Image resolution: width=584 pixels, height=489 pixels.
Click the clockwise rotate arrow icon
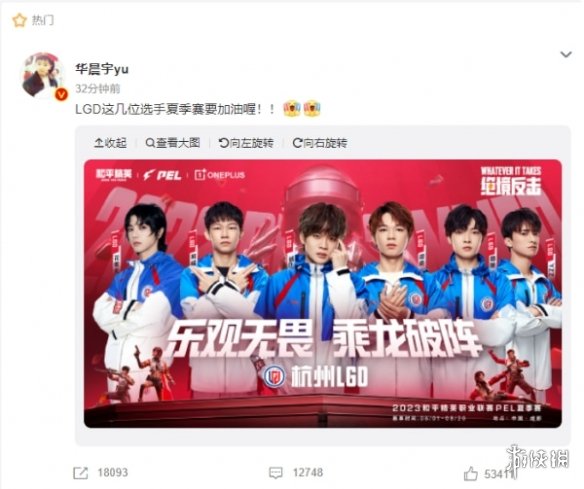coord(297,143)
